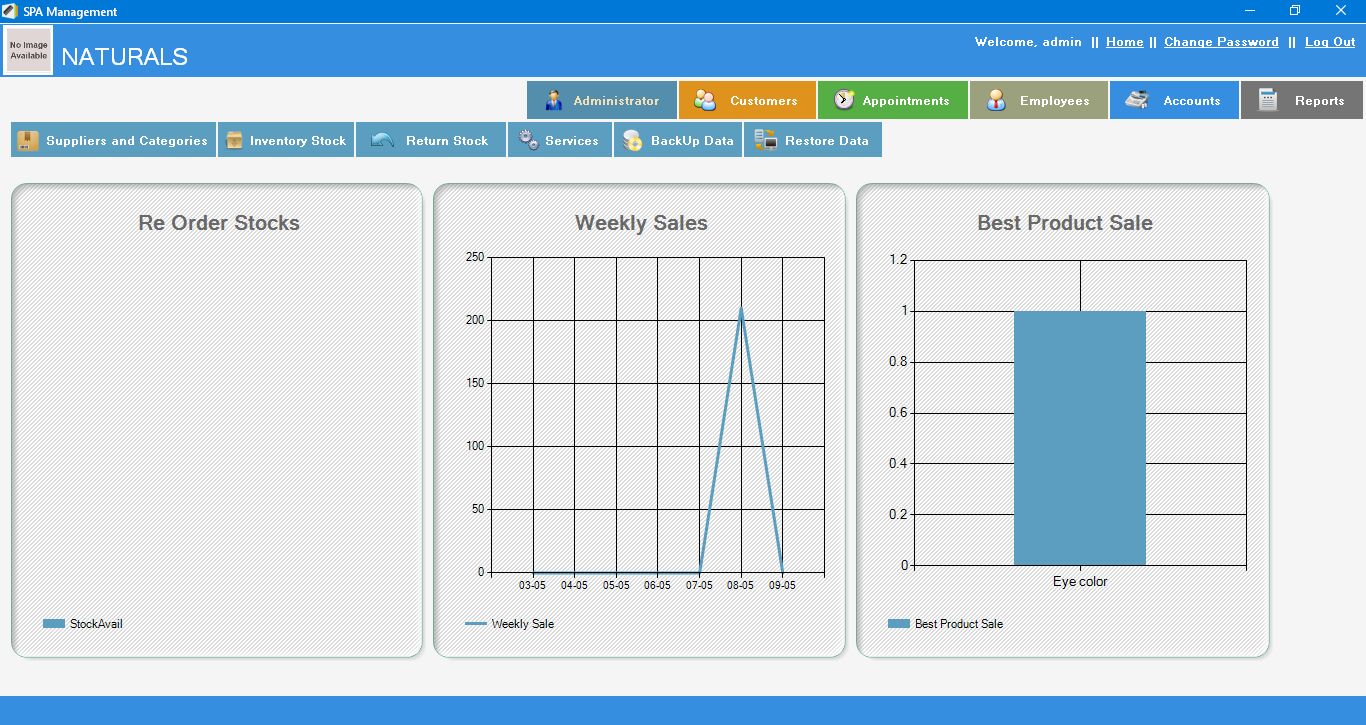Click the Eye color bar in chart
This screenshot has width=1366, height=725.
1079,438
